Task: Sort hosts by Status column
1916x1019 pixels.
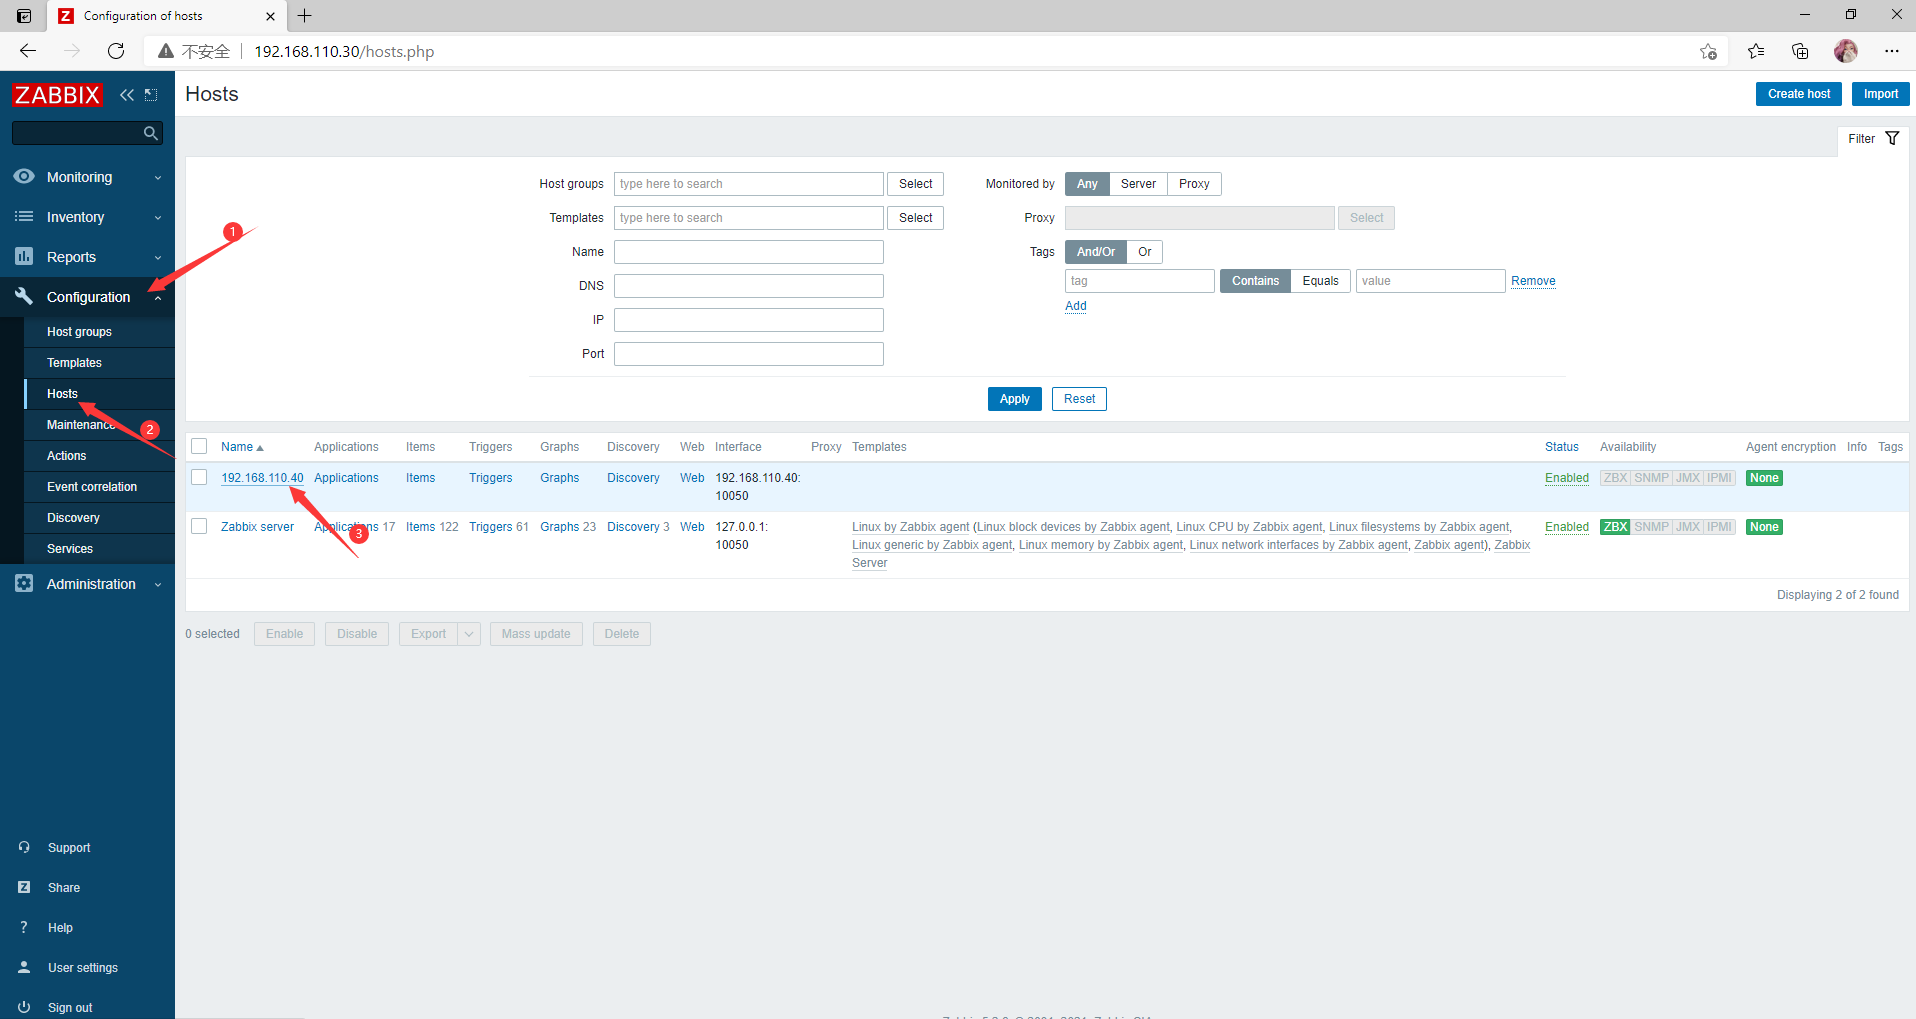Action: click(1561, 447)
